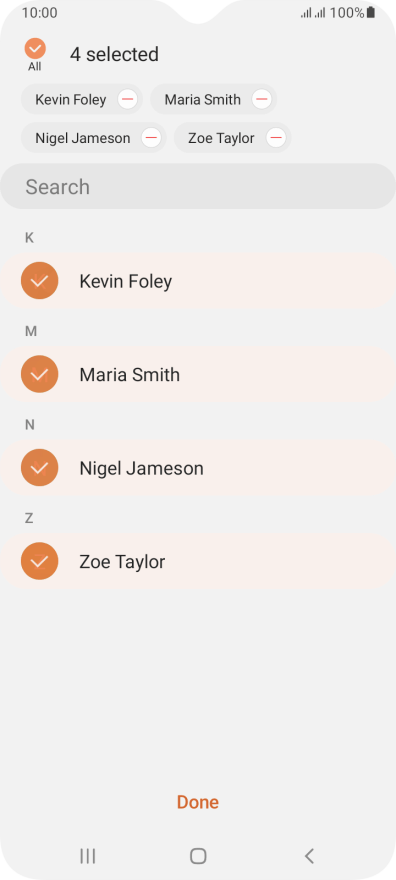This screenshot has width=396, height=880.
Task: Select the Kevin Foley name row
Action: tap(198, 281)
